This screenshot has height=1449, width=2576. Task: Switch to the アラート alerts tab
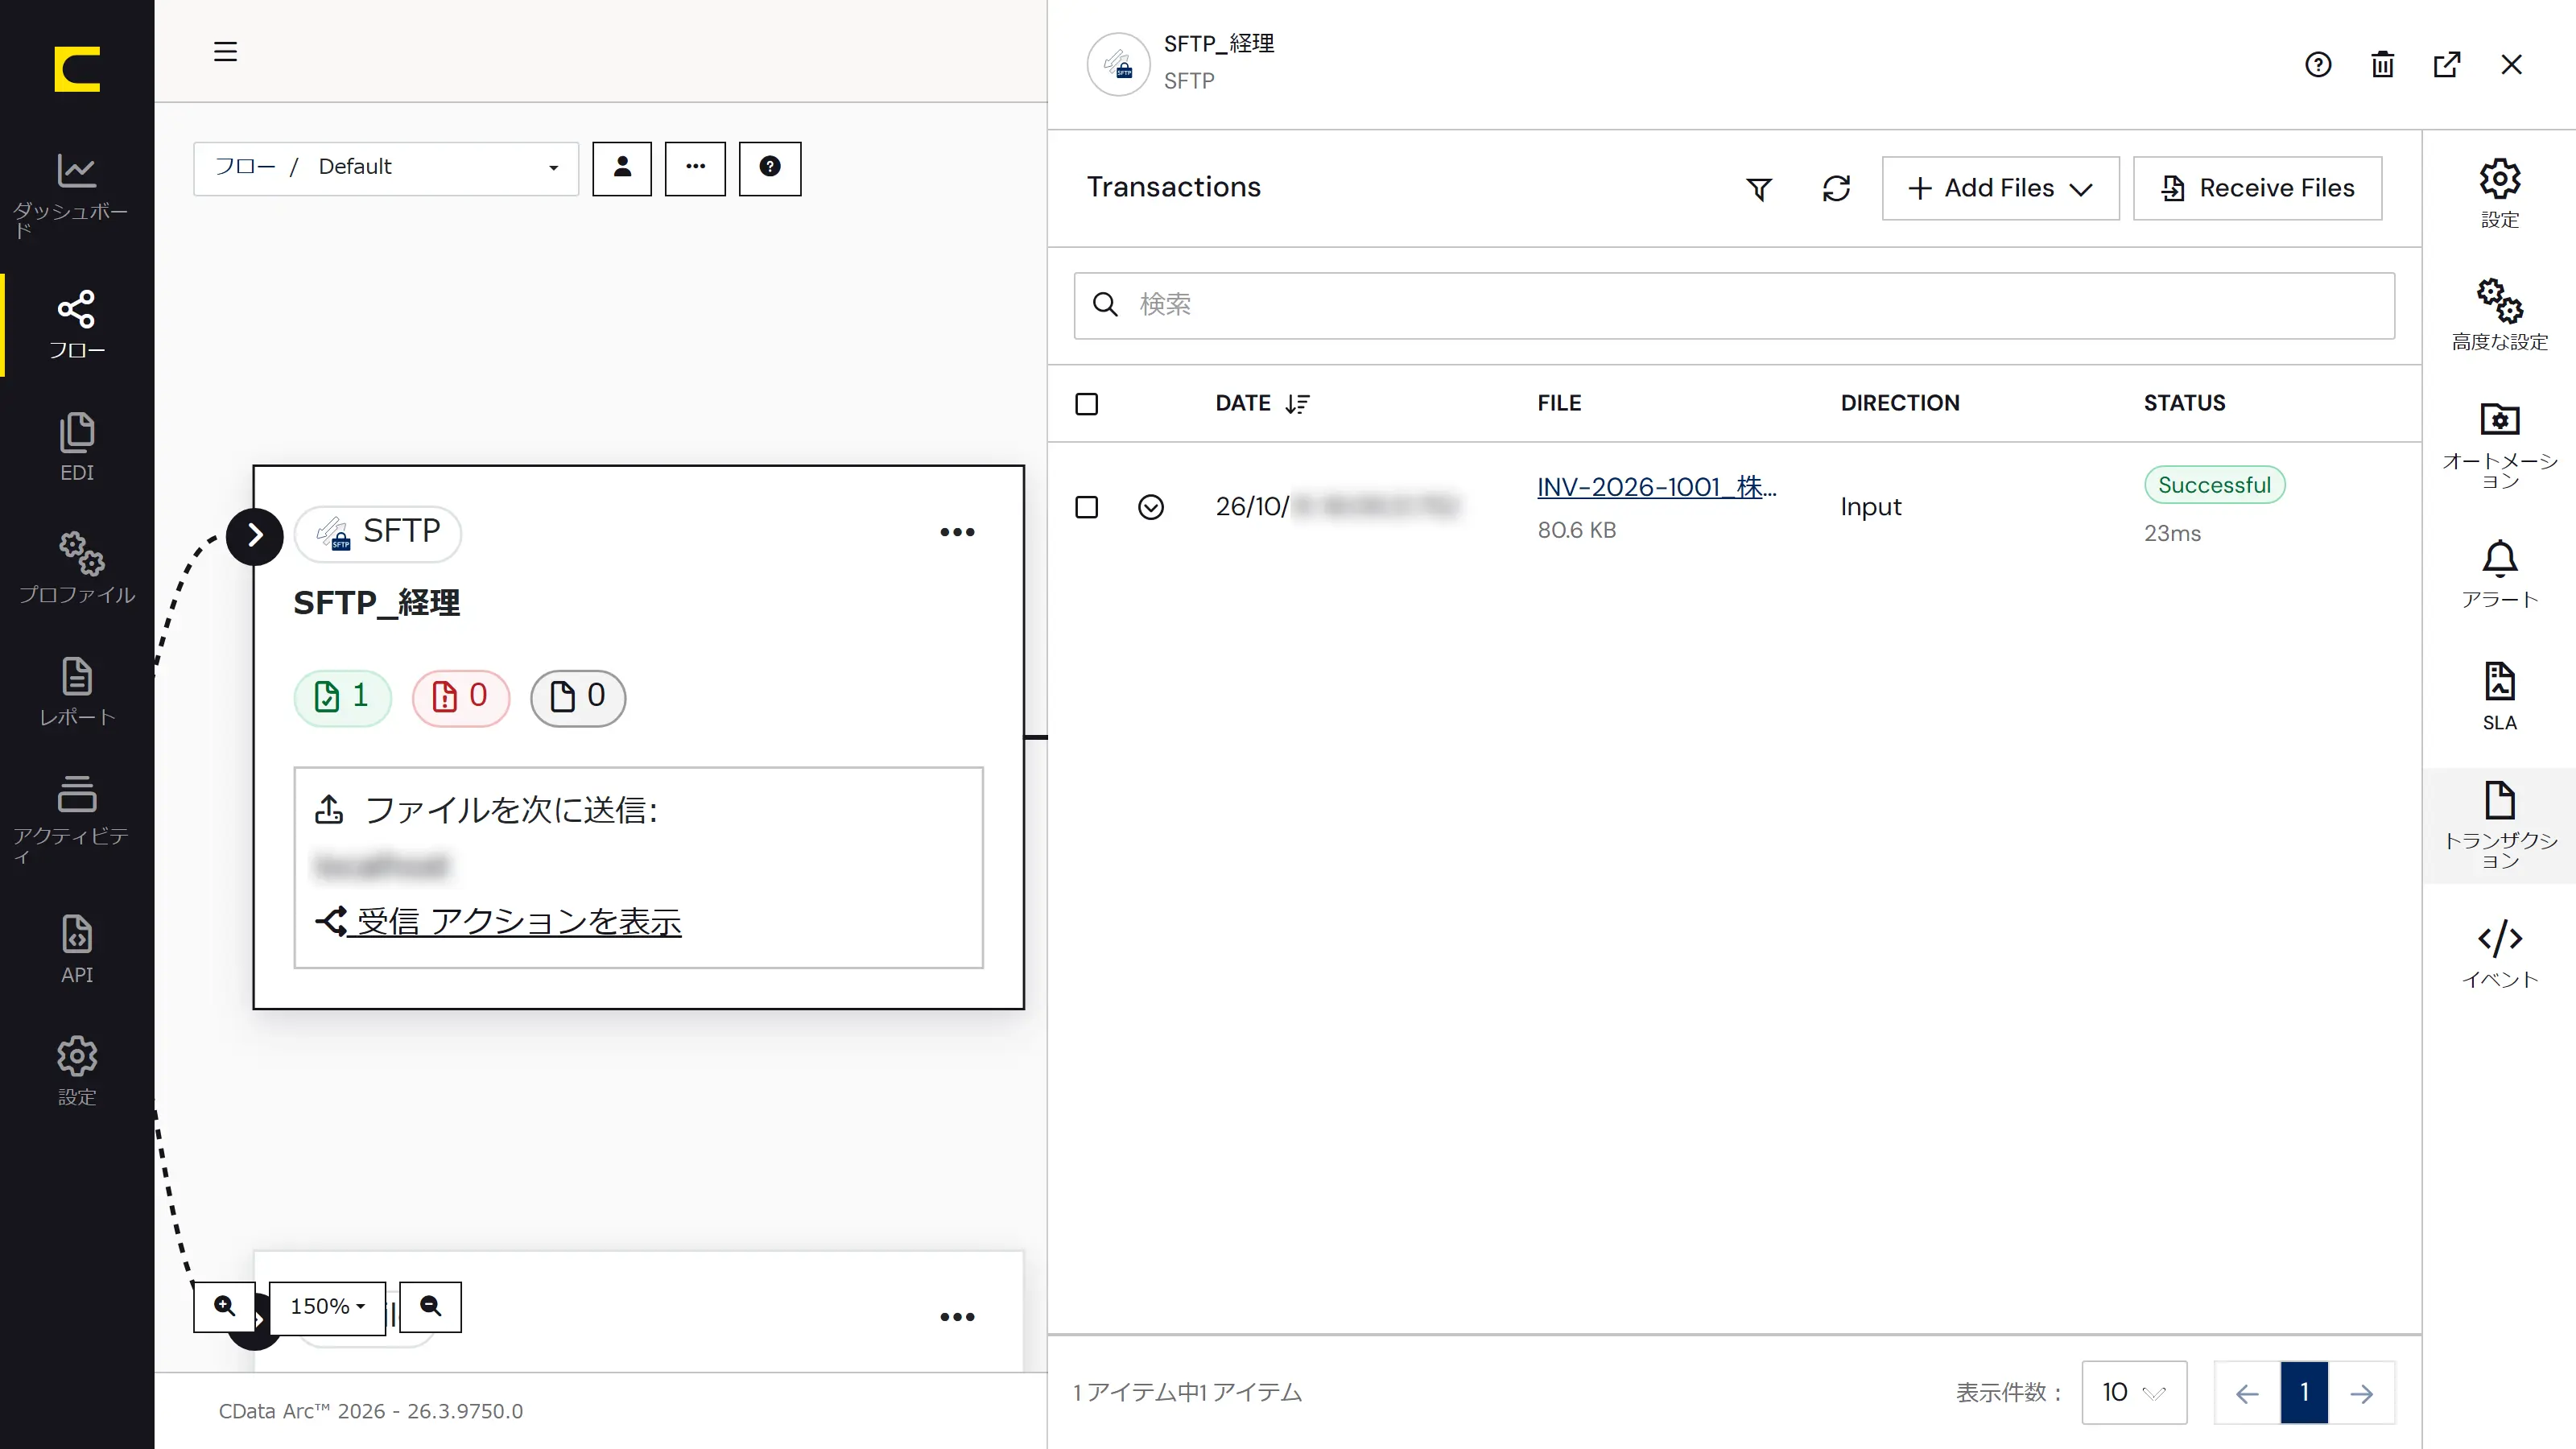[2499, 573]
